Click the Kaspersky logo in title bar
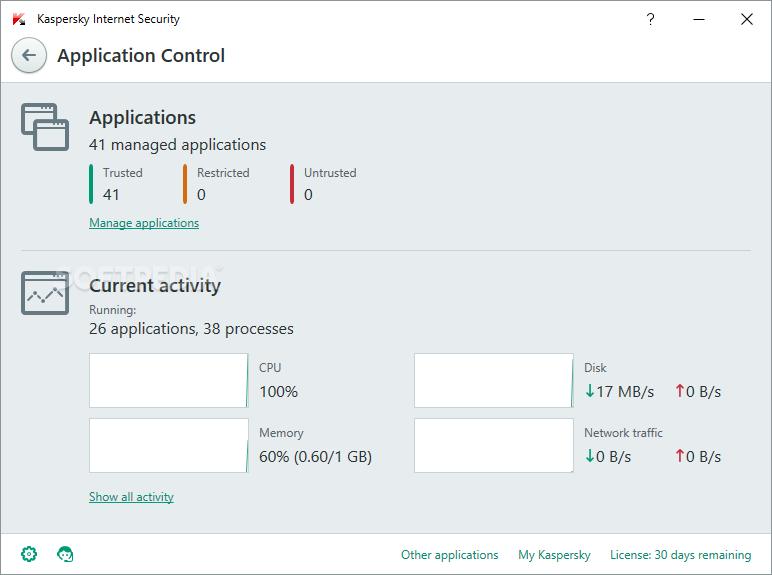Image resolution: width=772 pixels, height=575 pixels. point(19,19)
